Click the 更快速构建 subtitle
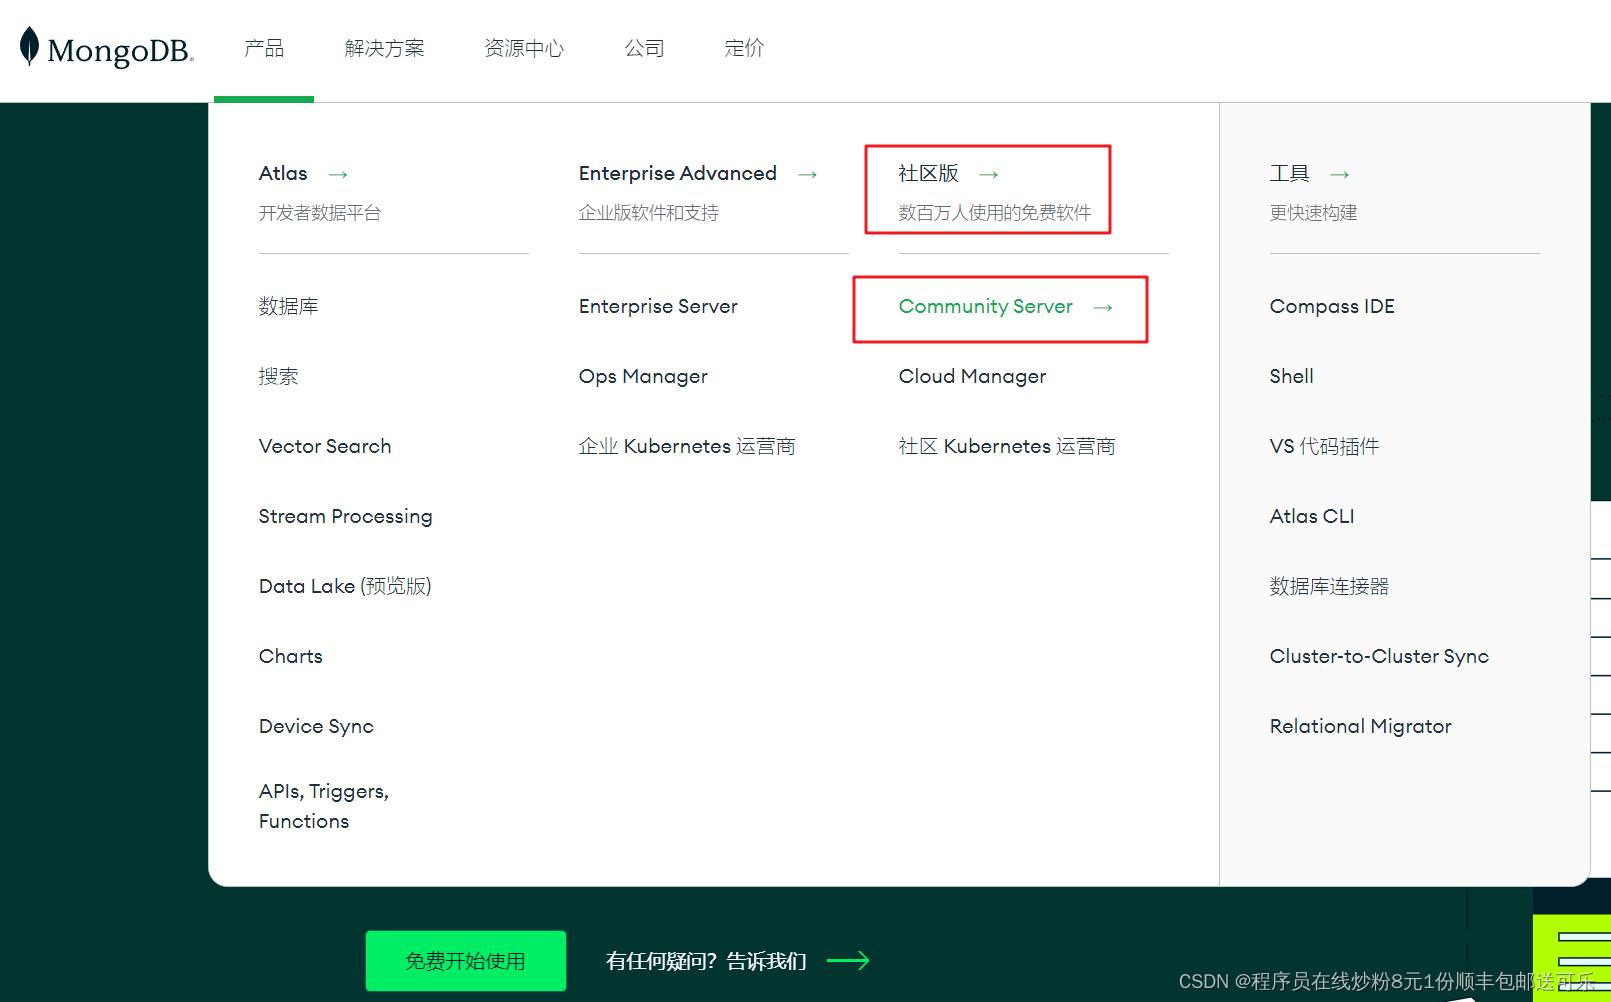Viewport: 1611px width, 1002px height. pos(1314,213)
